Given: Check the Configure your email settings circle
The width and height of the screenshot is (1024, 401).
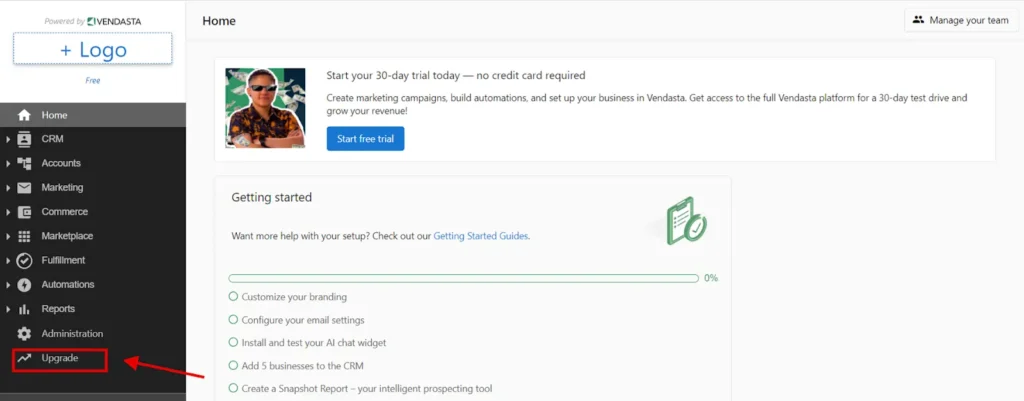Looking at the screenshot, I should (233, 320).
